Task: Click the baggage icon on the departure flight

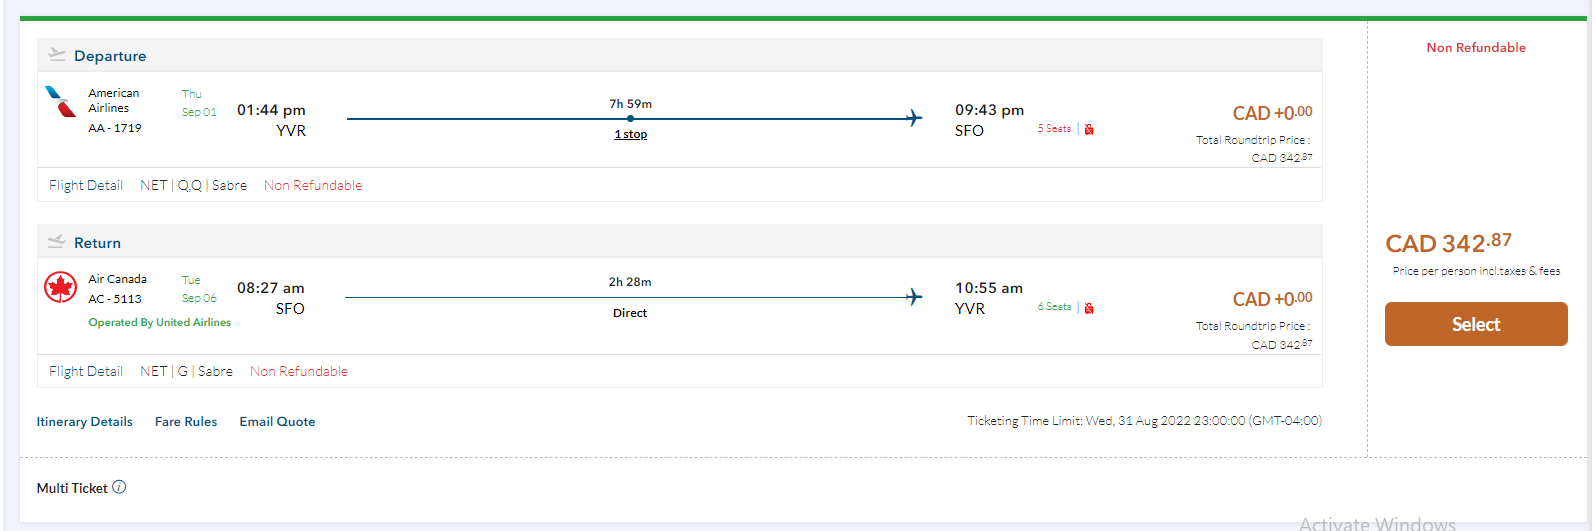Action: [x=1089, y=129]
